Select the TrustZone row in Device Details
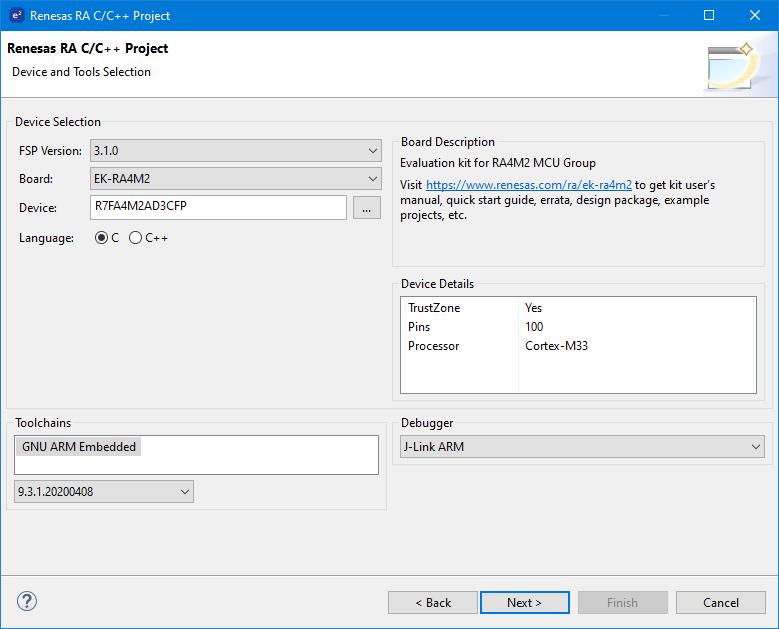The width and height of the screenshot is (779, 629). pos(434,308)
